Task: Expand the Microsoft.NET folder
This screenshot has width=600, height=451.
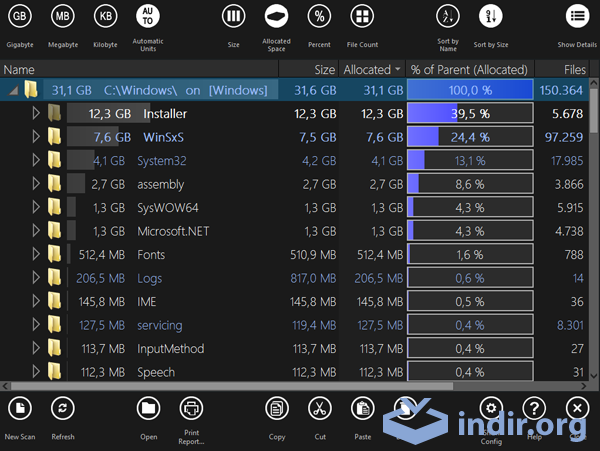Action: [36, 231]
